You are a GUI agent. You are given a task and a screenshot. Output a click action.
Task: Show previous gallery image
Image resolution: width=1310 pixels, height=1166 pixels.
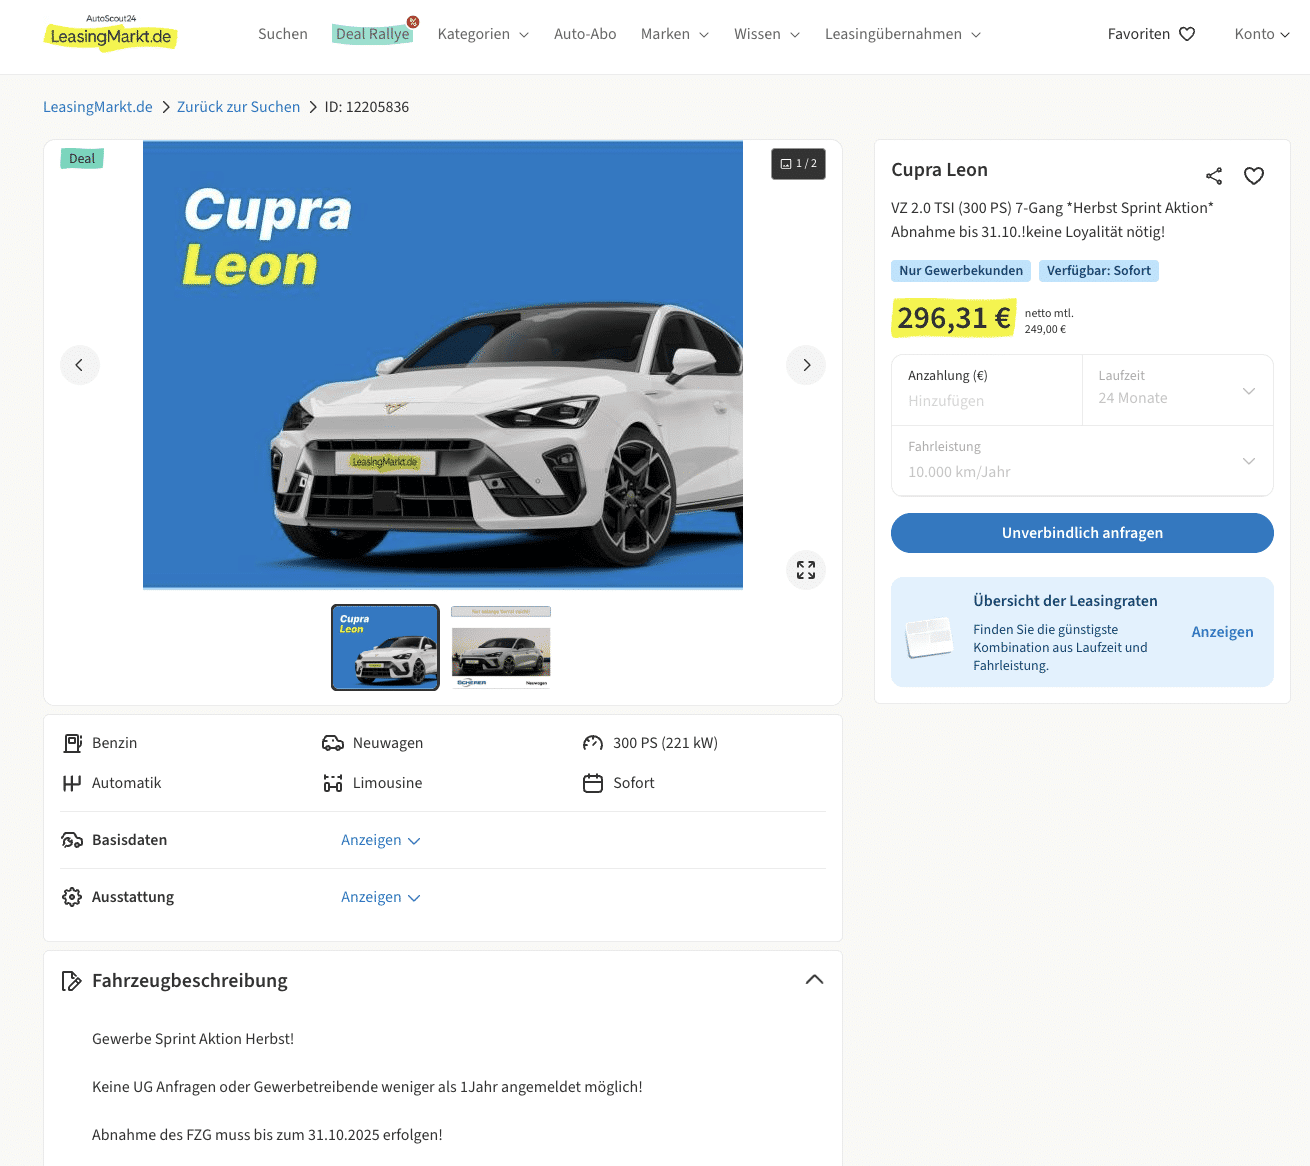[x=80, y=365]
